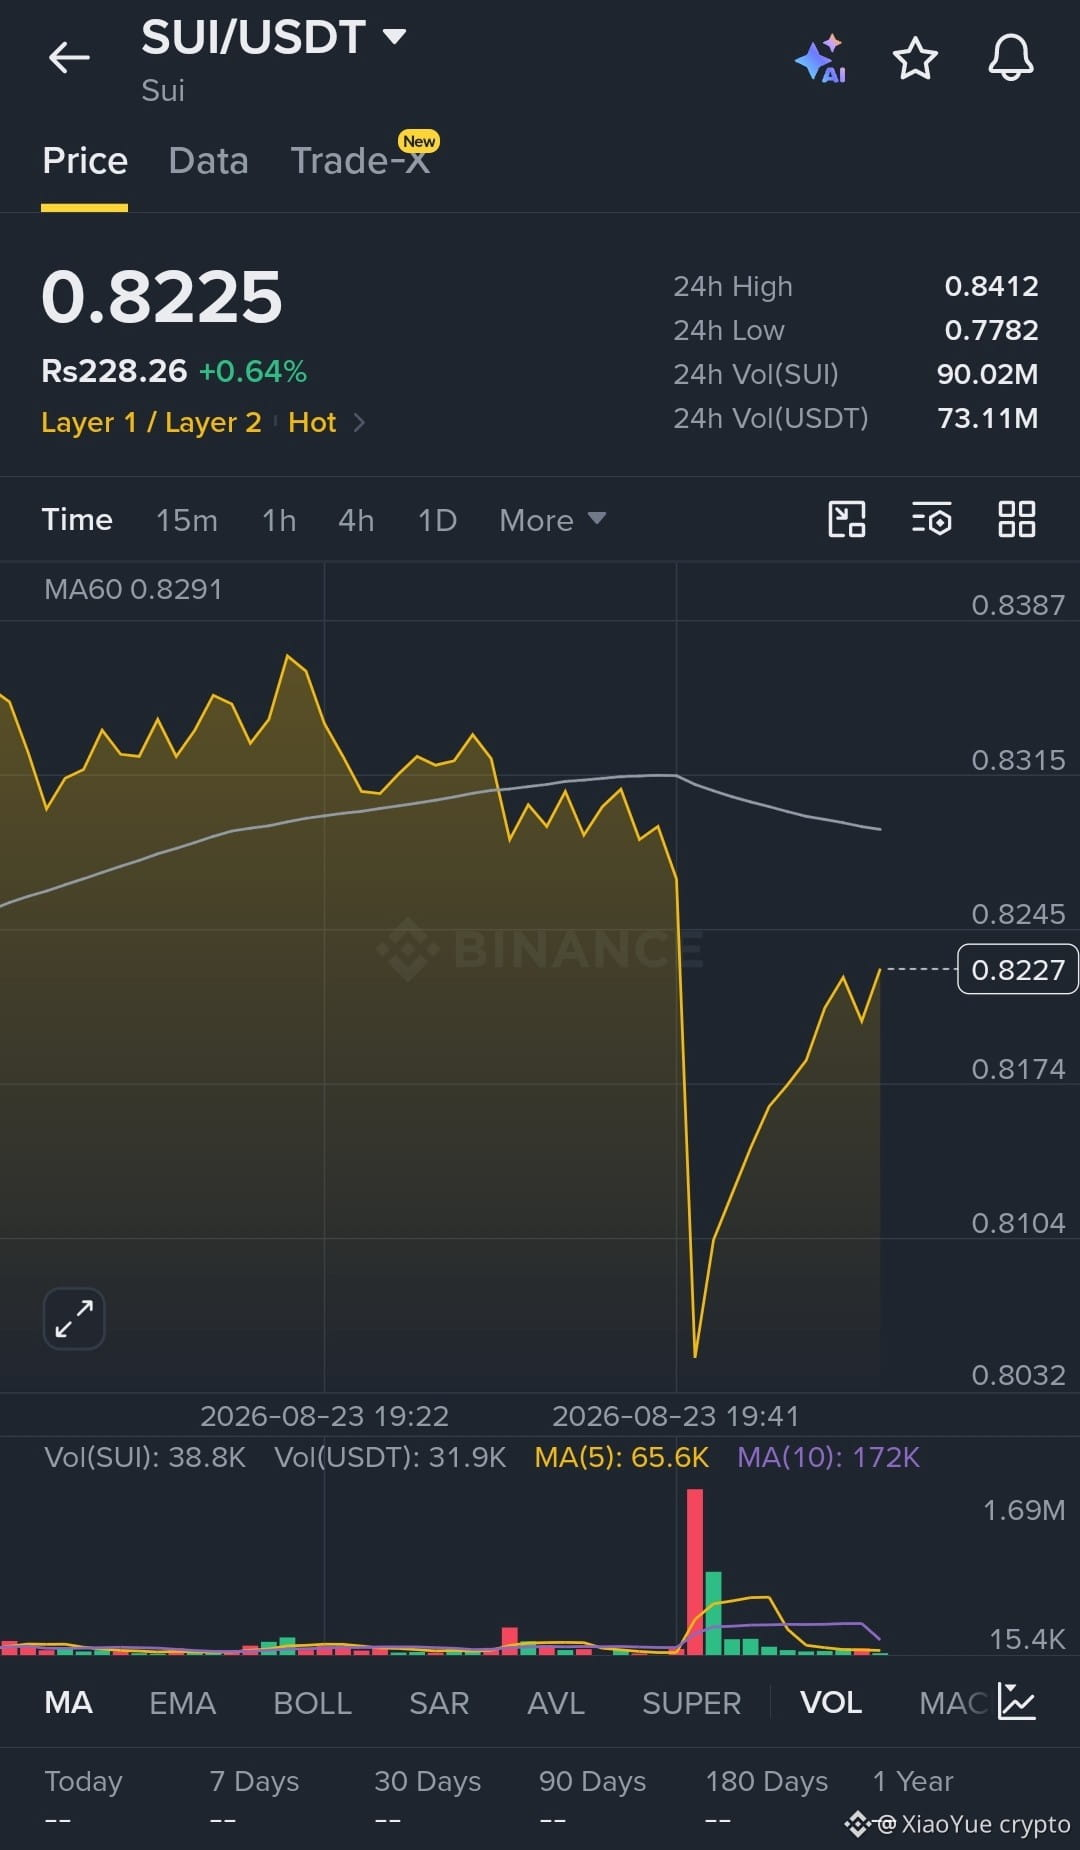Switch to the Price tab

click(x=85, y=161)
